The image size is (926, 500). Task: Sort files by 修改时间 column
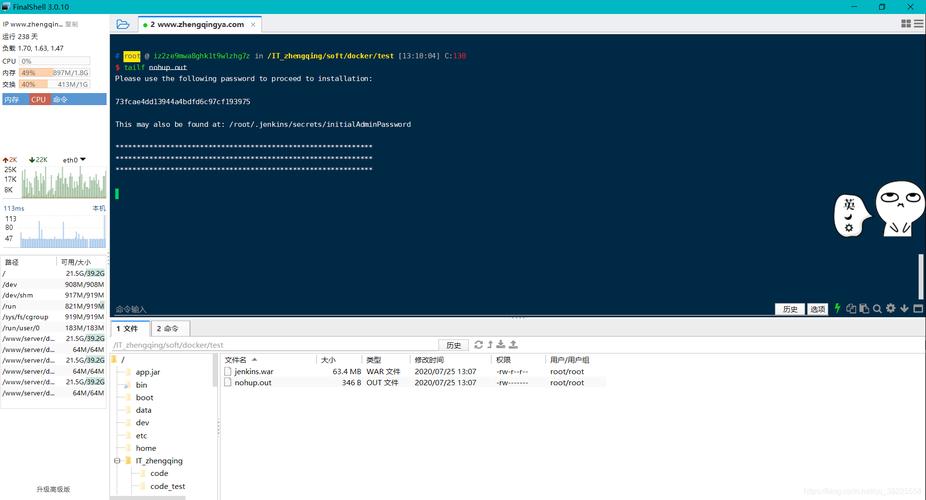tap(451, 360)
